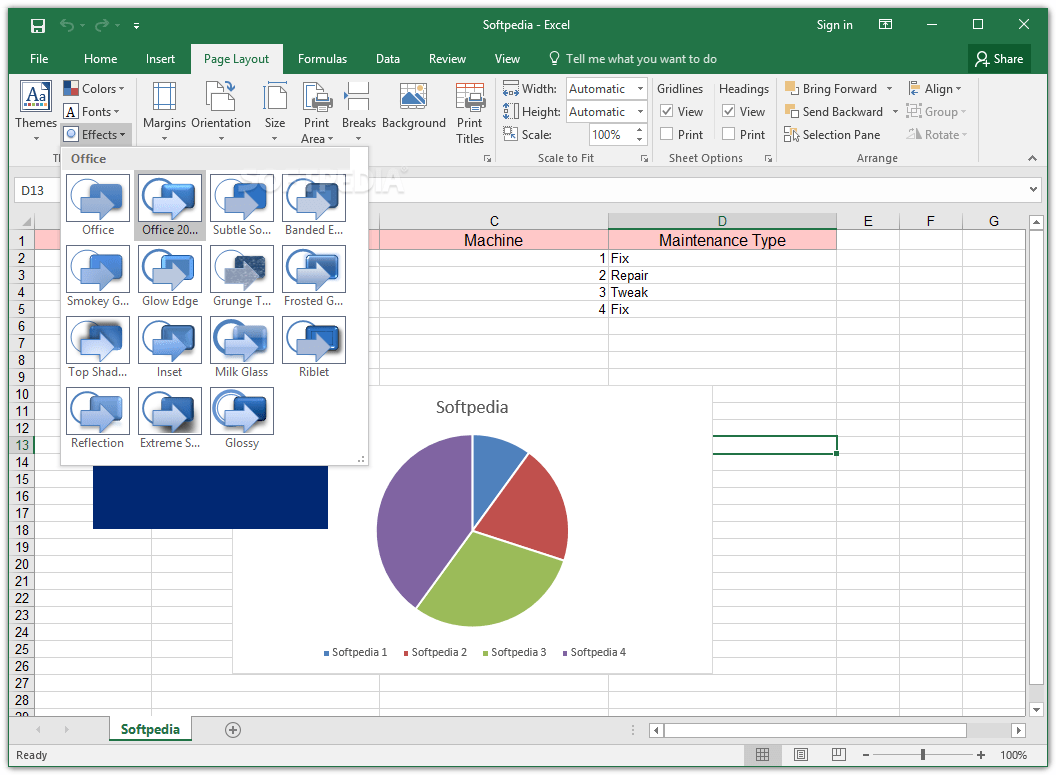Image resolution: width=1056 pixels, height=775 pixels.
Task: Switch to the Formulas ribbon tab
Action: (x=322, y=58)
